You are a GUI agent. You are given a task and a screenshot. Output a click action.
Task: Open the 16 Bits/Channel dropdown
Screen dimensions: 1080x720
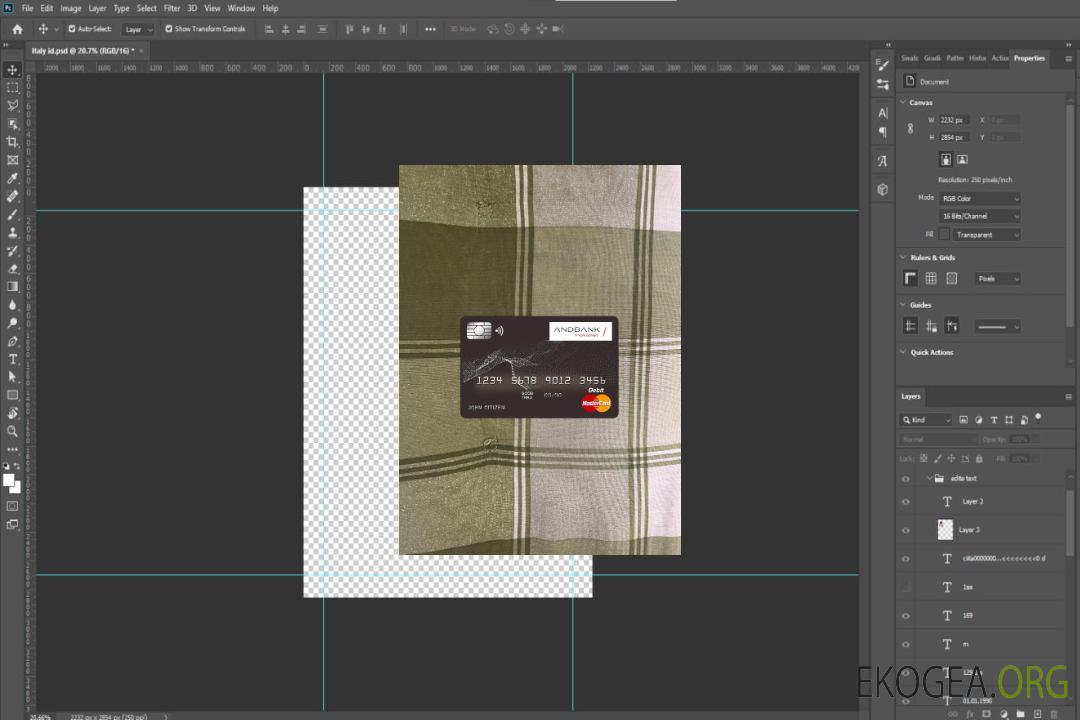coord(979,216)
